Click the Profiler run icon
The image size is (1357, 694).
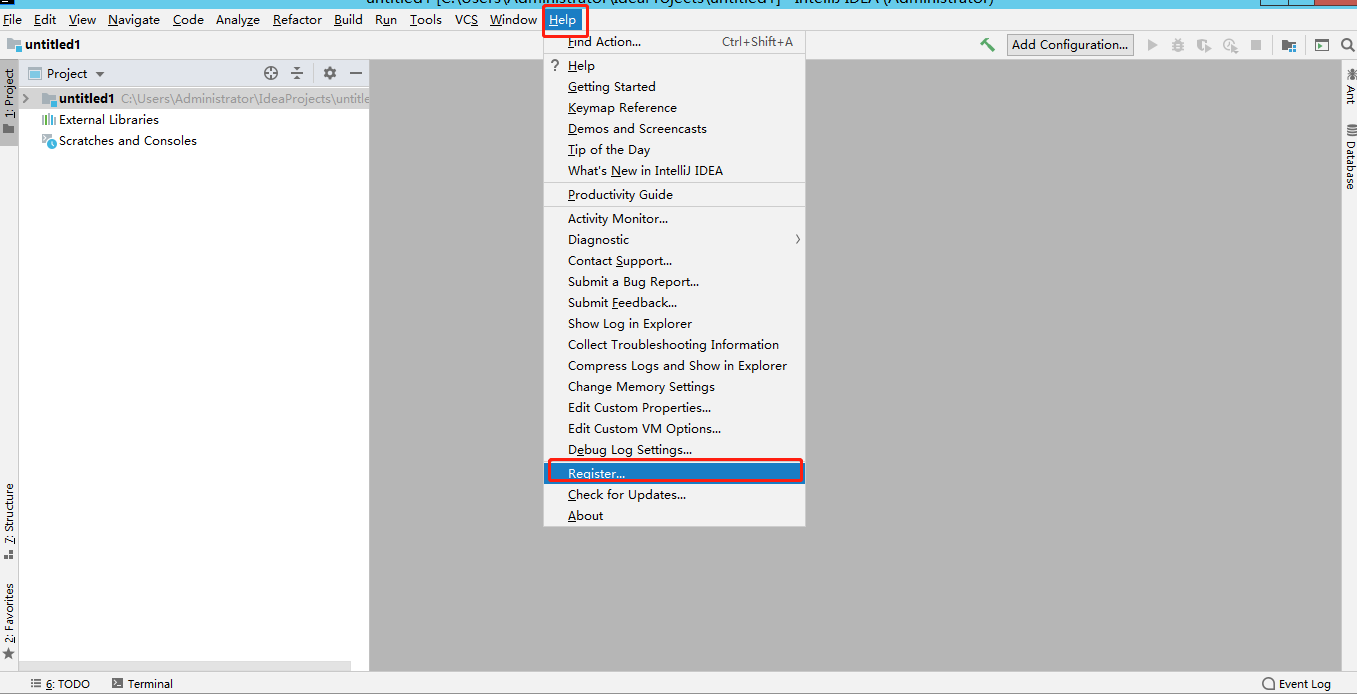point(1230,45)
